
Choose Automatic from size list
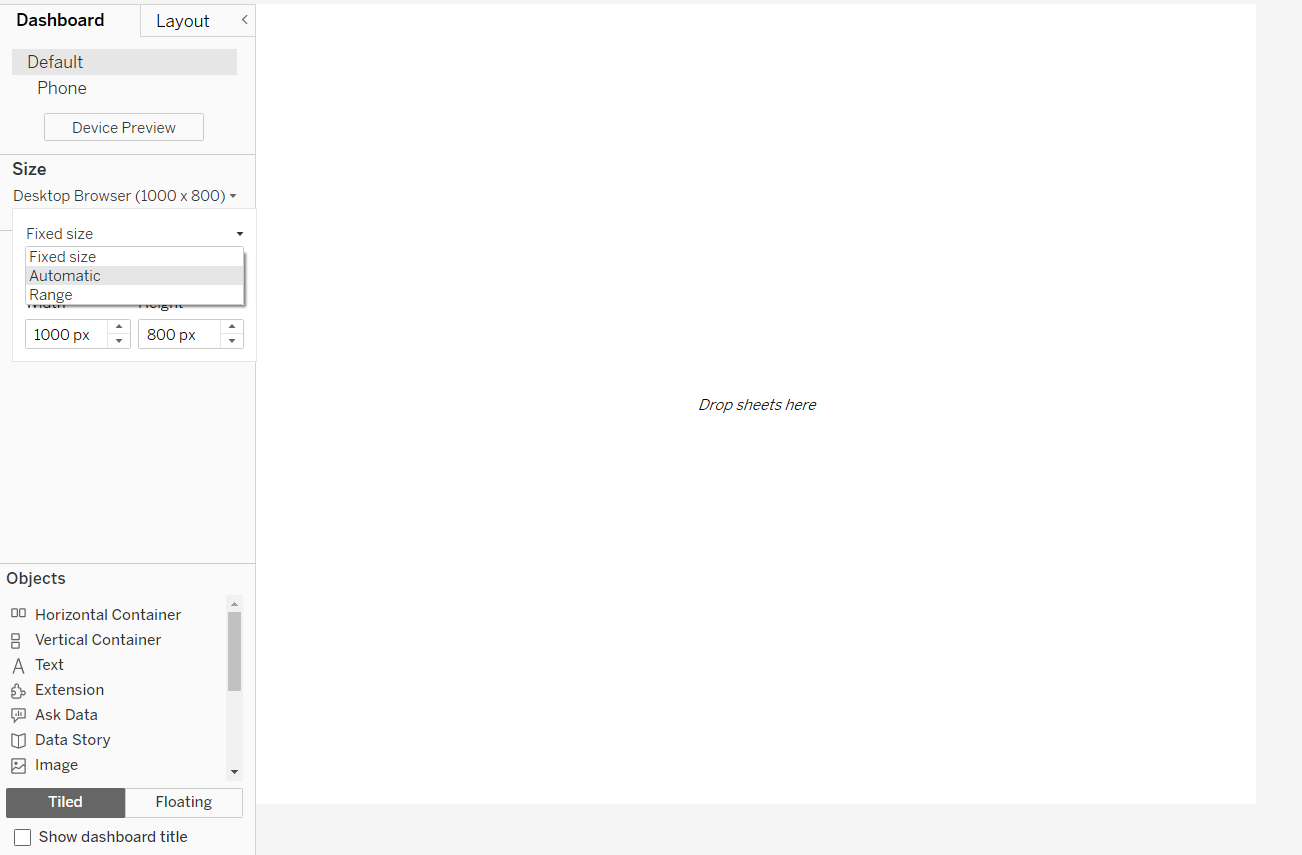(x=65, y=276)
